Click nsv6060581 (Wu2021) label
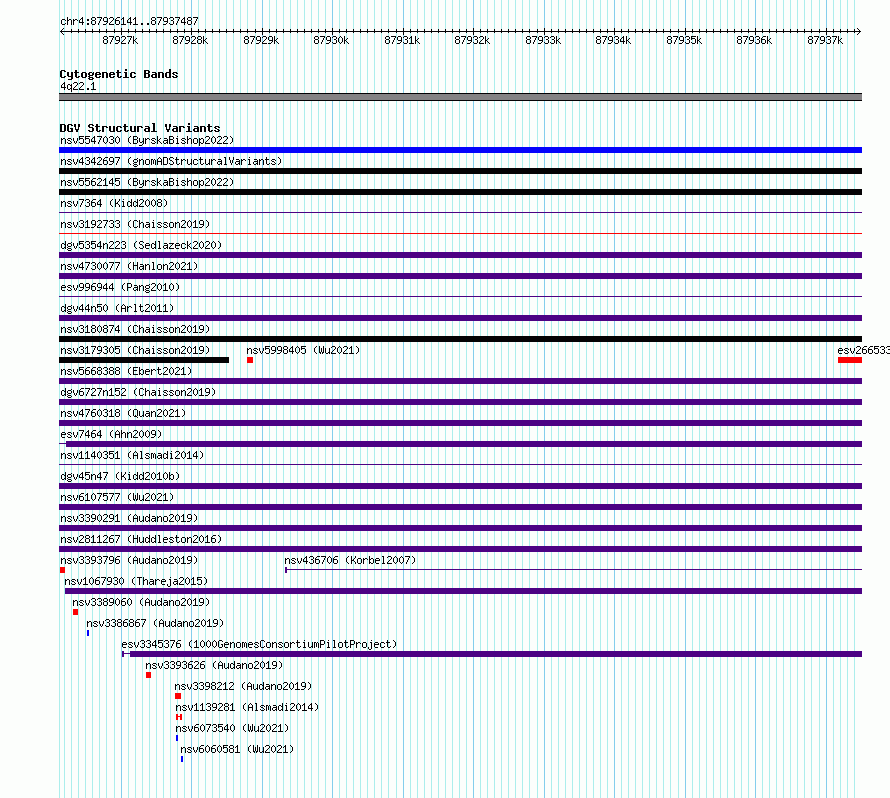Image resolution: width=890 pixels, height=798 pixels. 237,749
